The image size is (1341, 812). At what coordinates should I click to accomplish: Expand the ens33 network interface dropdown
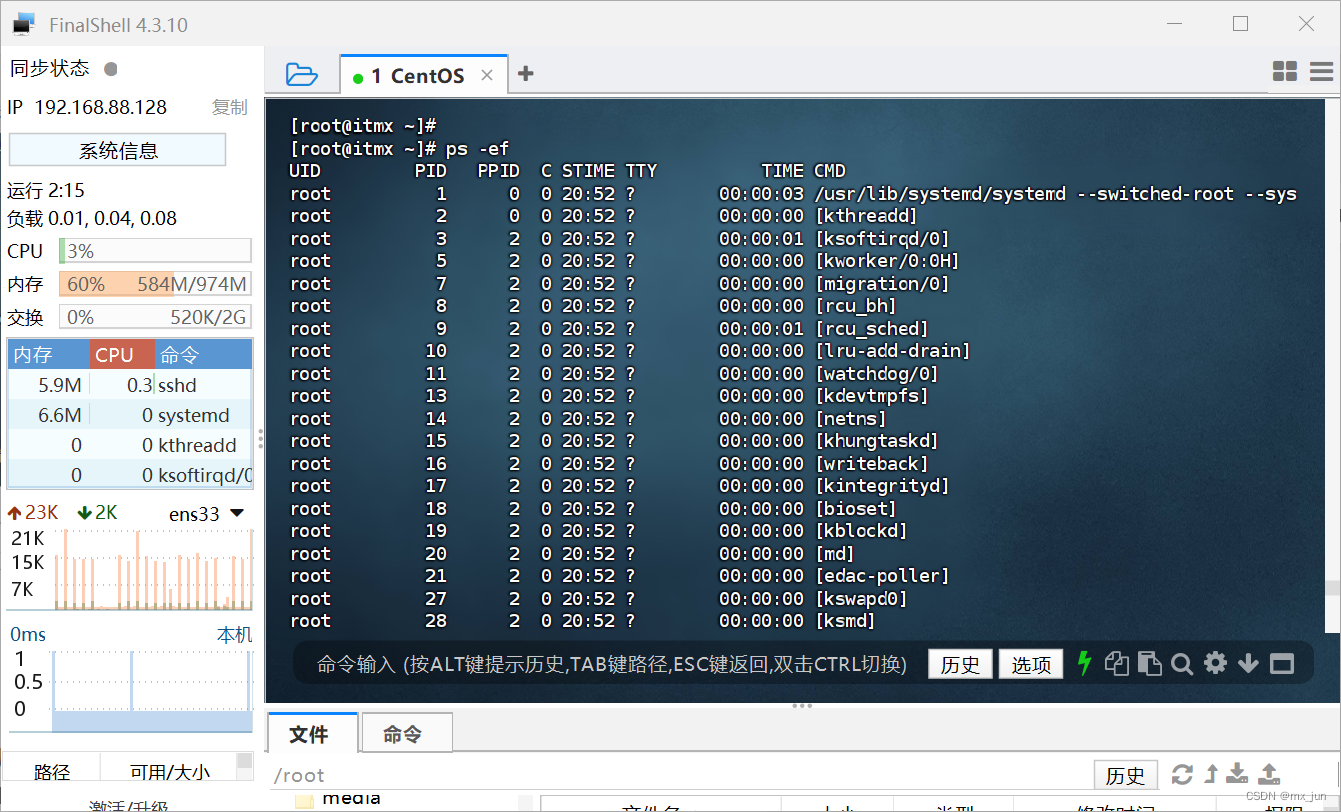point(237,511)
